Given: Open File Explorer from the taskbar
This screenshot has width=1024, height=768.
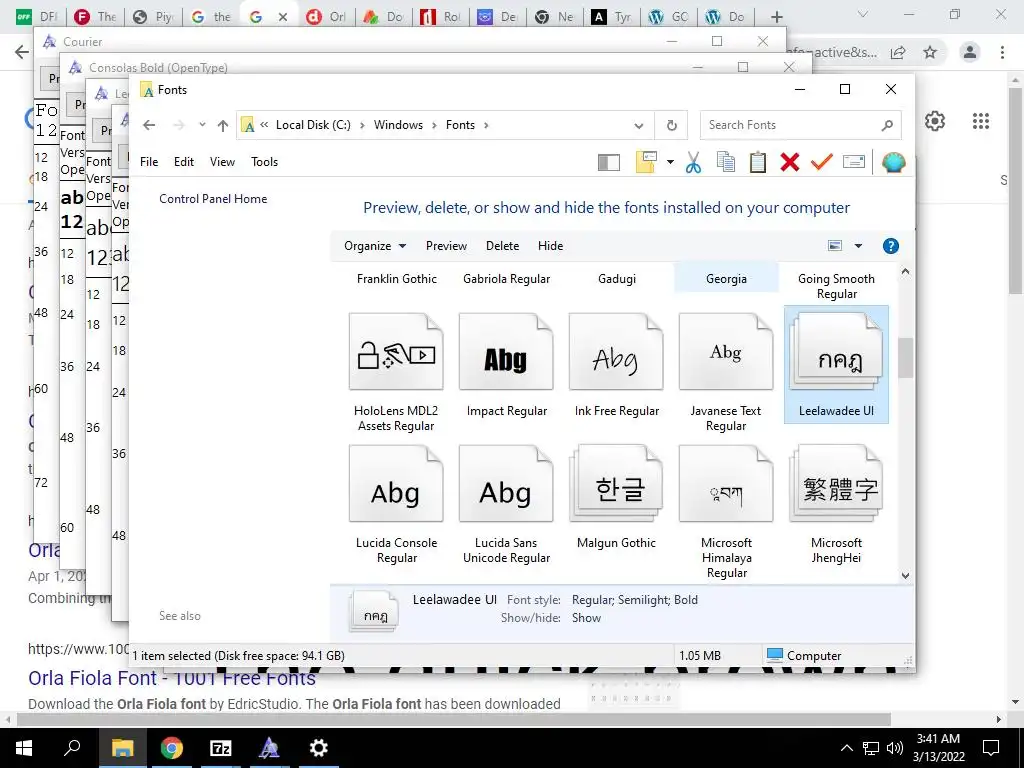Looking at the screenshot, I should pyautogui.click(x=122, y=748).
